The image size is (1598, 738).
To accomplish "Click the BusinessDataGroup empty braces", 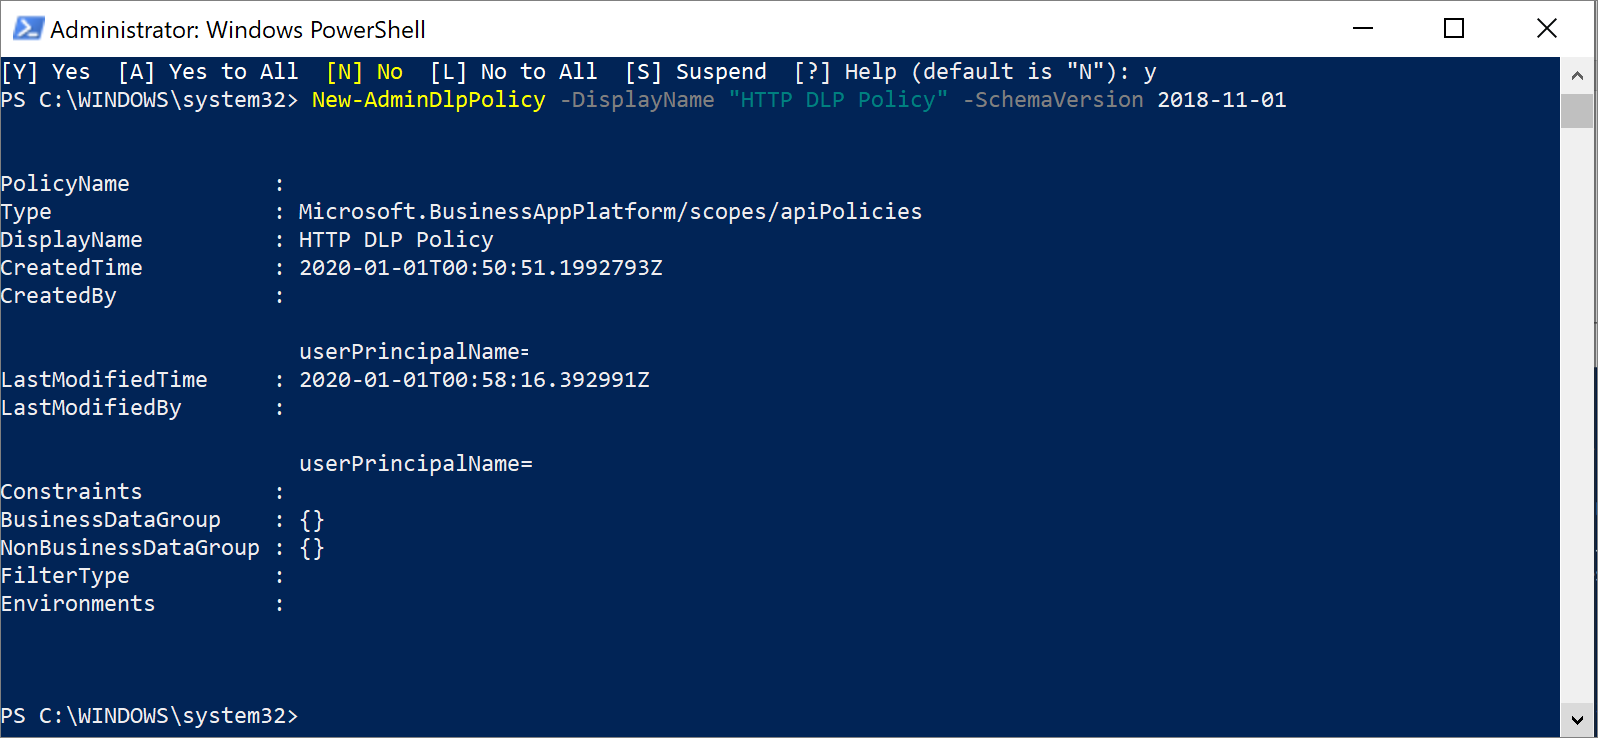I will click(x=313, y=519).
